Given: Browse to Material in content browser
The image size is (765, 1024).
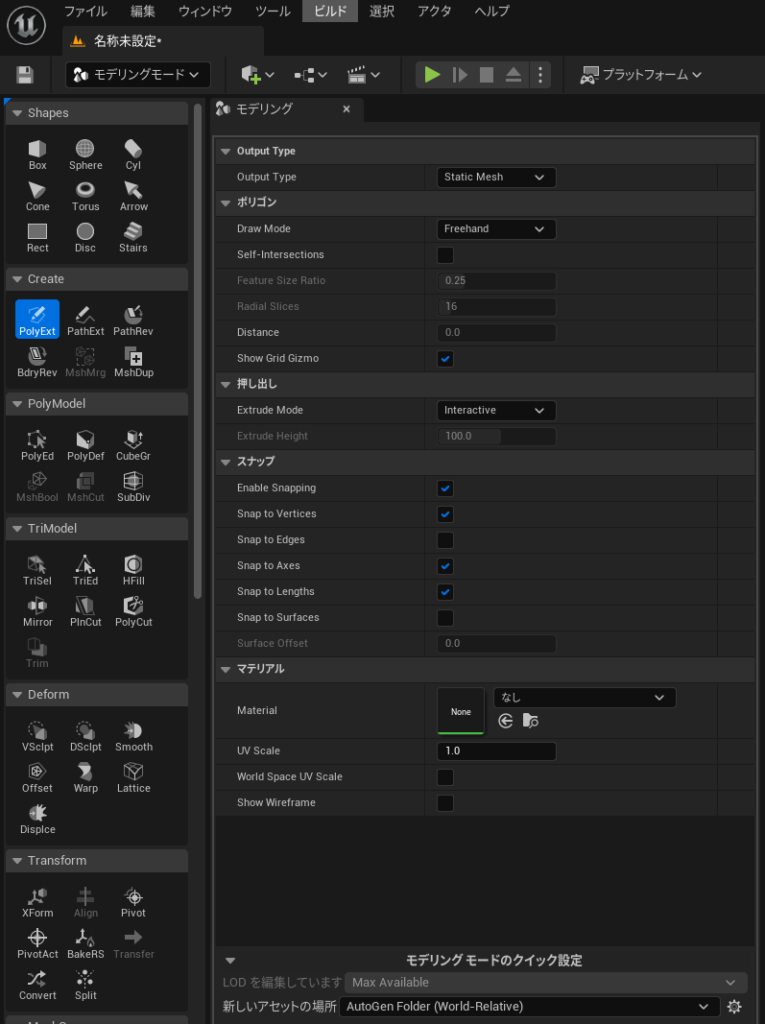Looking at the screenshot, I should pos(530,721).
